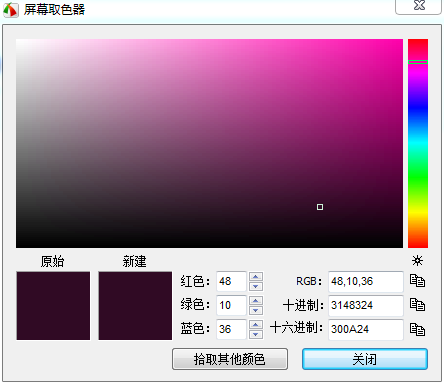Click the 红色 input field showing 48
Viewport: 444px width, 384px height.
pos(231,281)
